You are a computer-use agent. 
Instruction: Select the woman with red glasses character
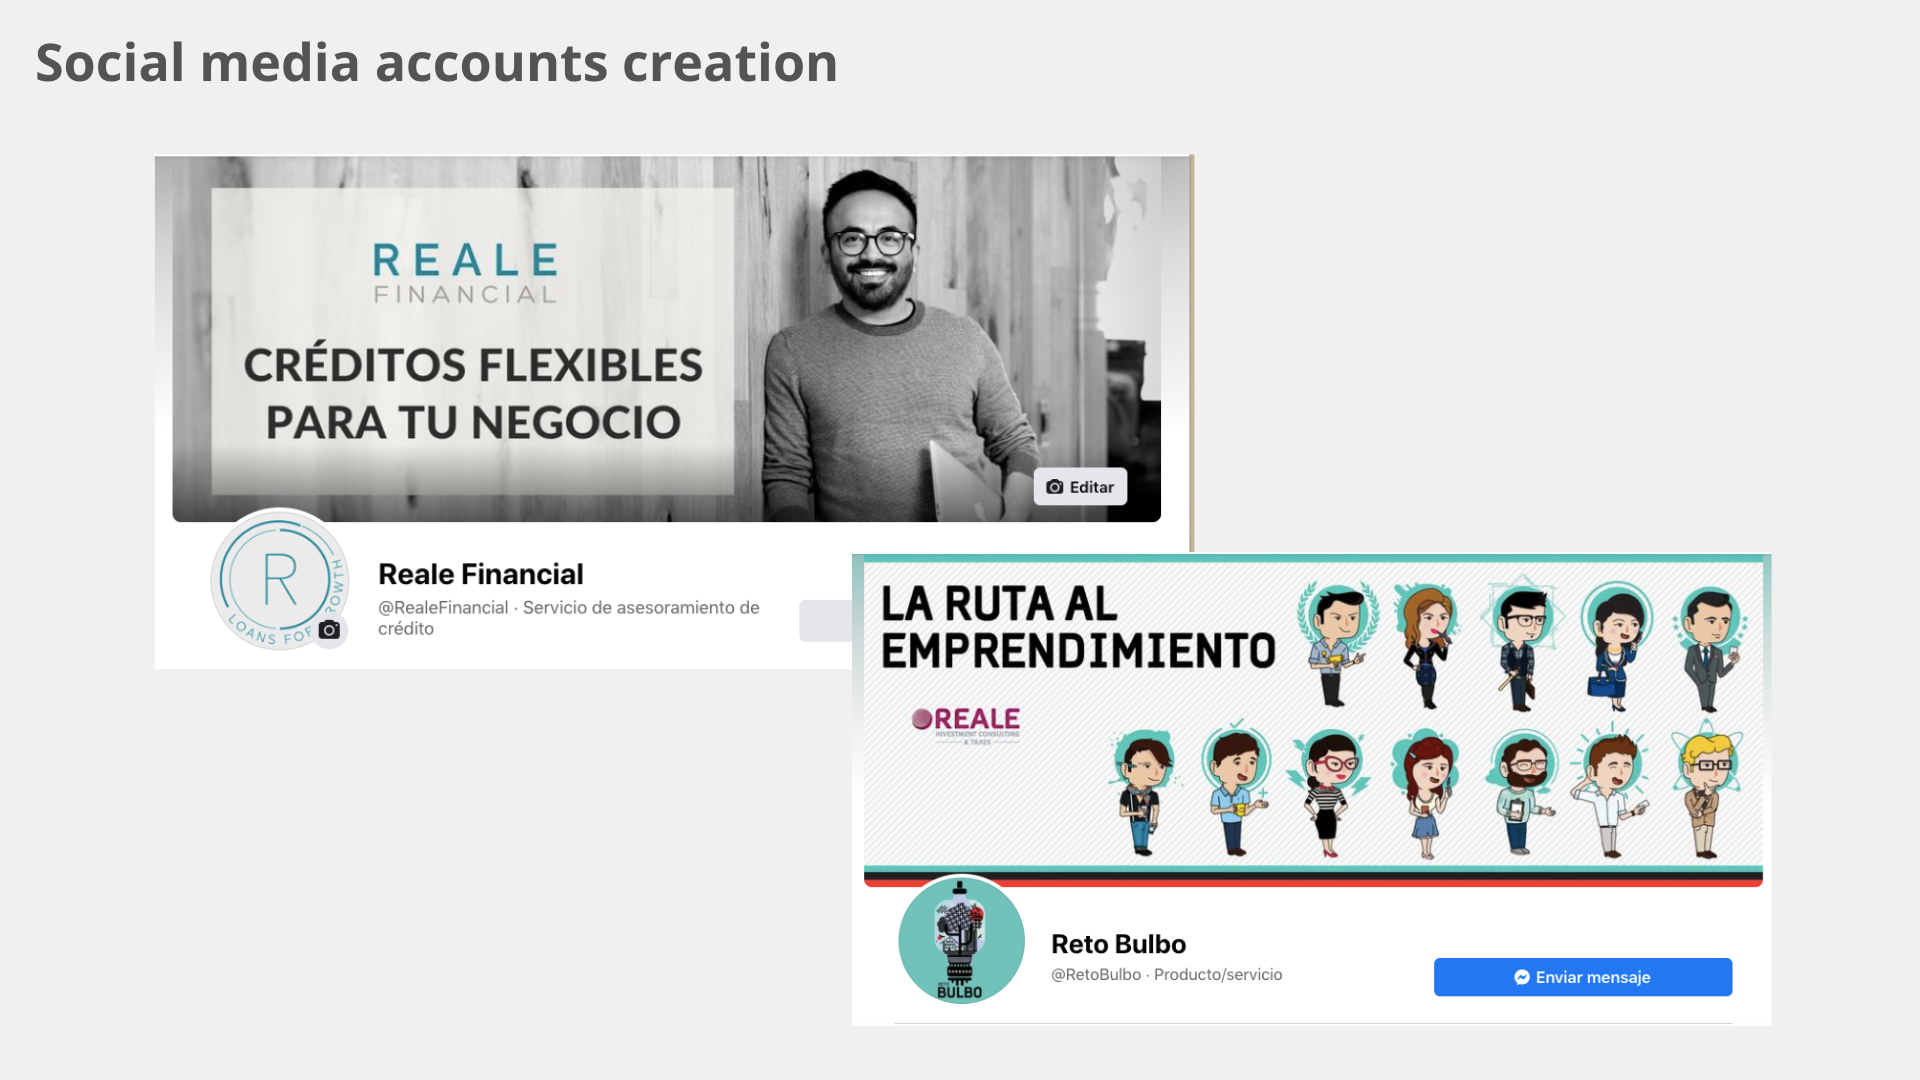click(1329, 792)
